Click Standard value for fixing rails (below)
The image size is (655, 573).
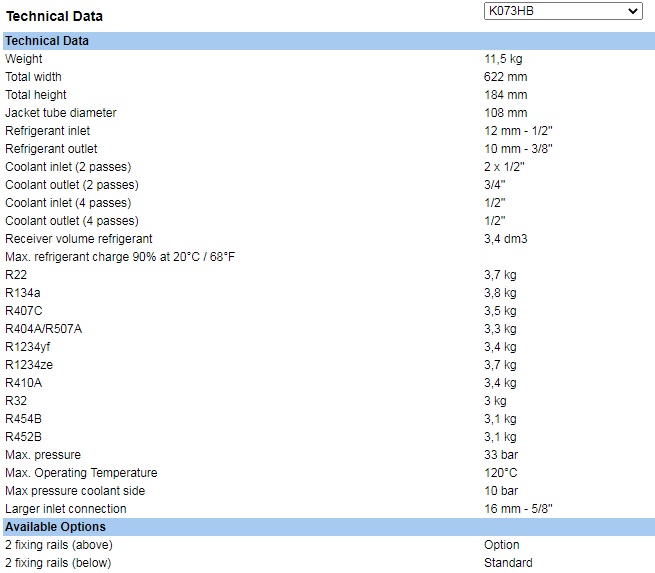(508, 563)
